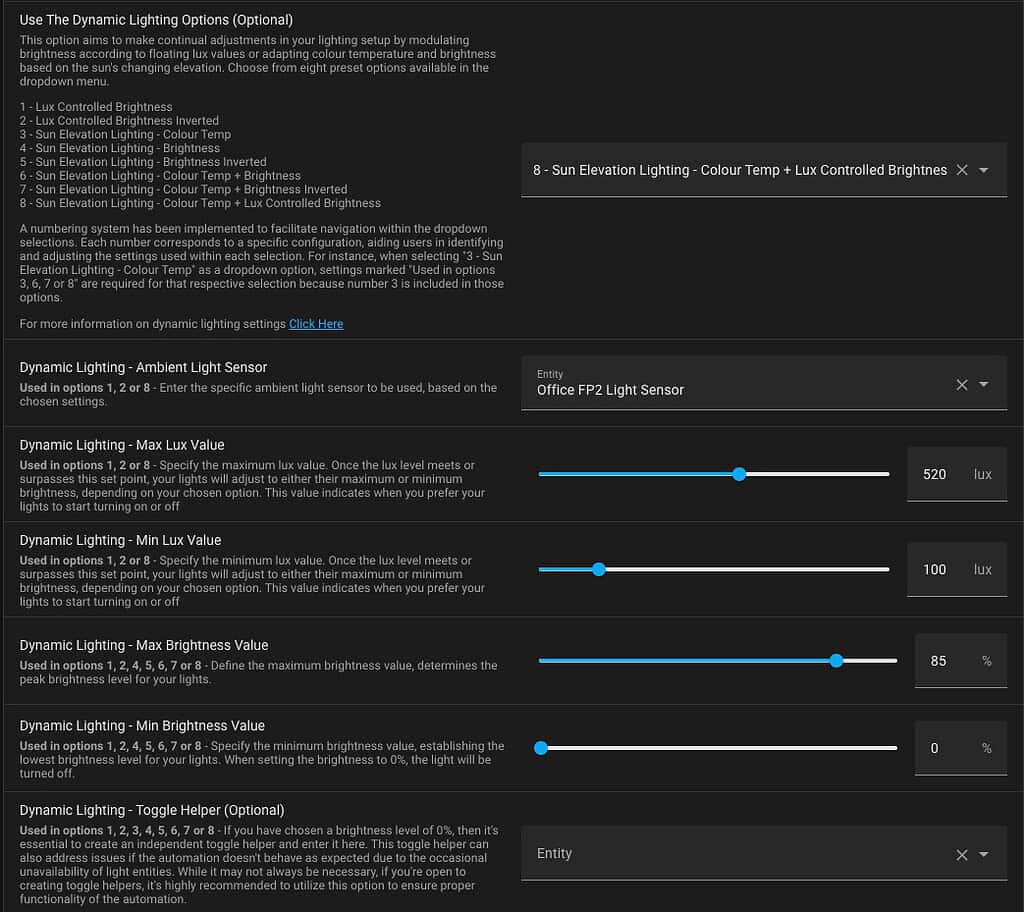This screenshot has height=912, width=1024.
Task: Click the Min Lux value field showing 100
Action: point(957,570)
